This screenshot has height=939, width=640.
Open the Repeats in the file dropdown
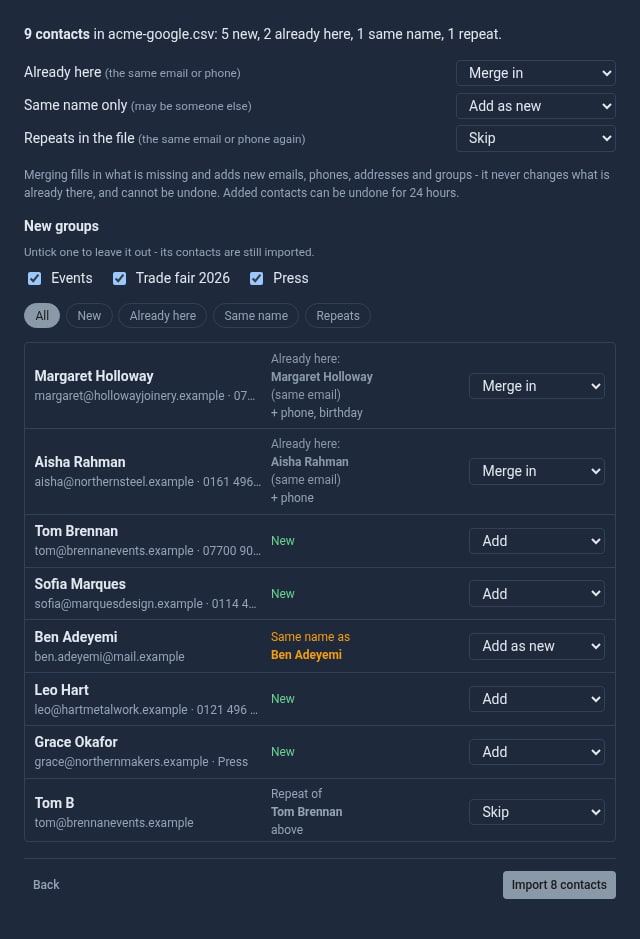click(x=535, y=138)
